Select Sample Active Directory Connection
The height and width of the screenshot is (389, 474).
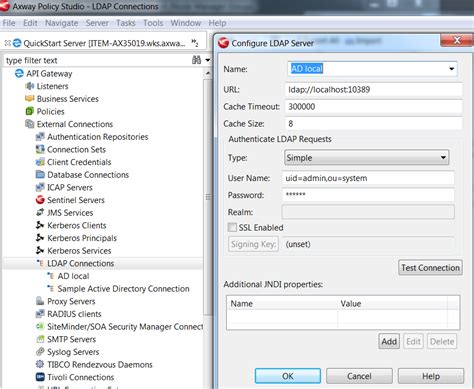123,289
